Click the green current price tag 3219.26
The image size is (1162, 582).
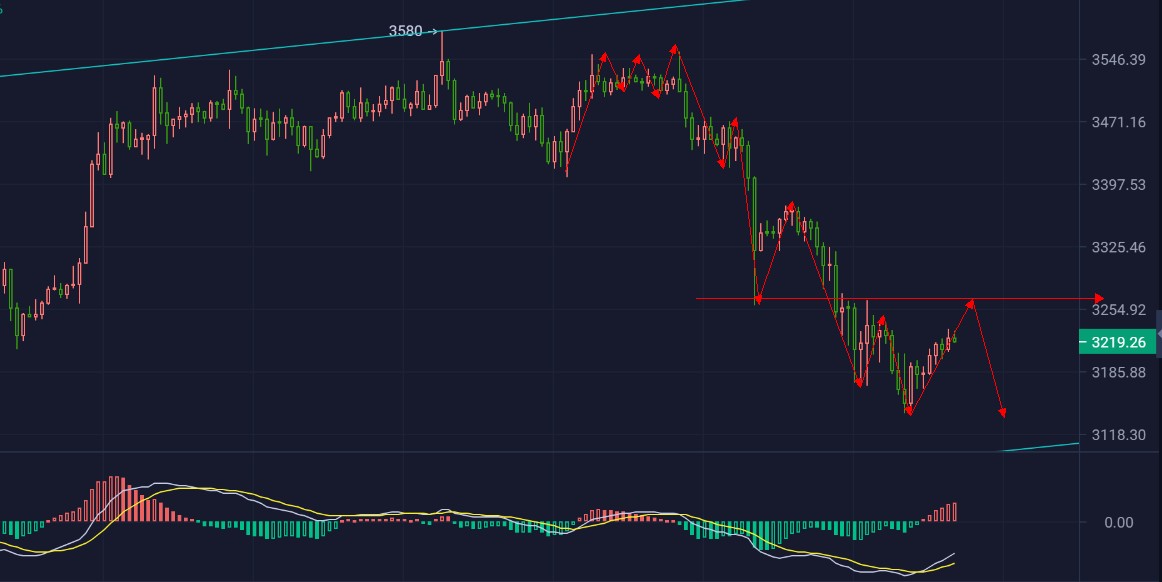click(x=1118, y=342)
